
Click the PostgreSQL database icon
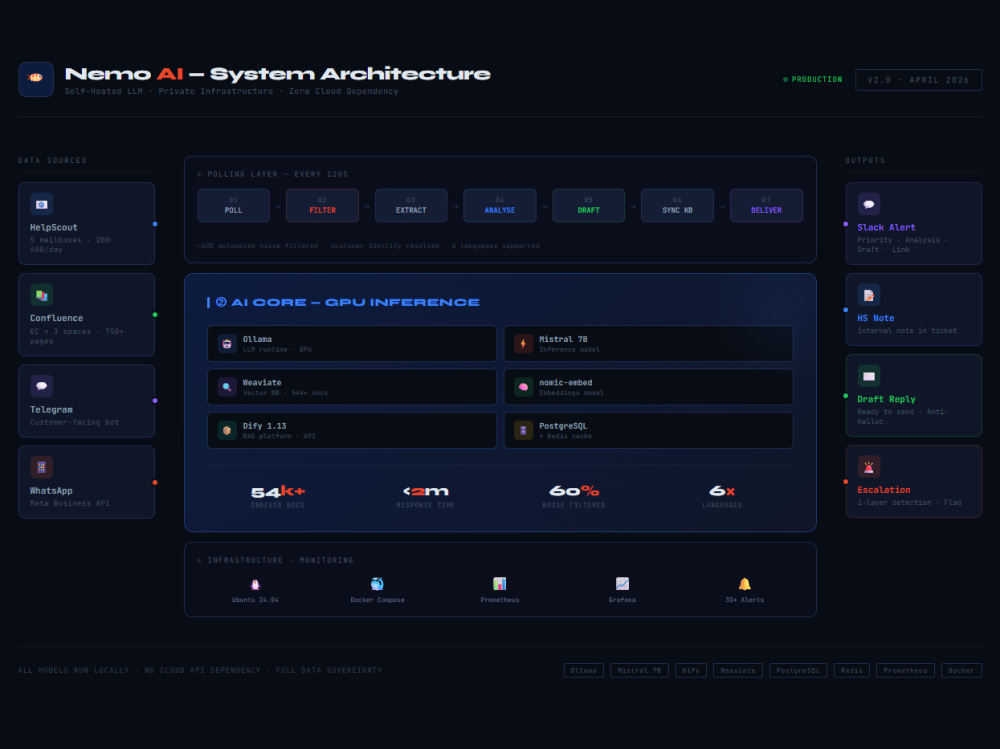524,431
